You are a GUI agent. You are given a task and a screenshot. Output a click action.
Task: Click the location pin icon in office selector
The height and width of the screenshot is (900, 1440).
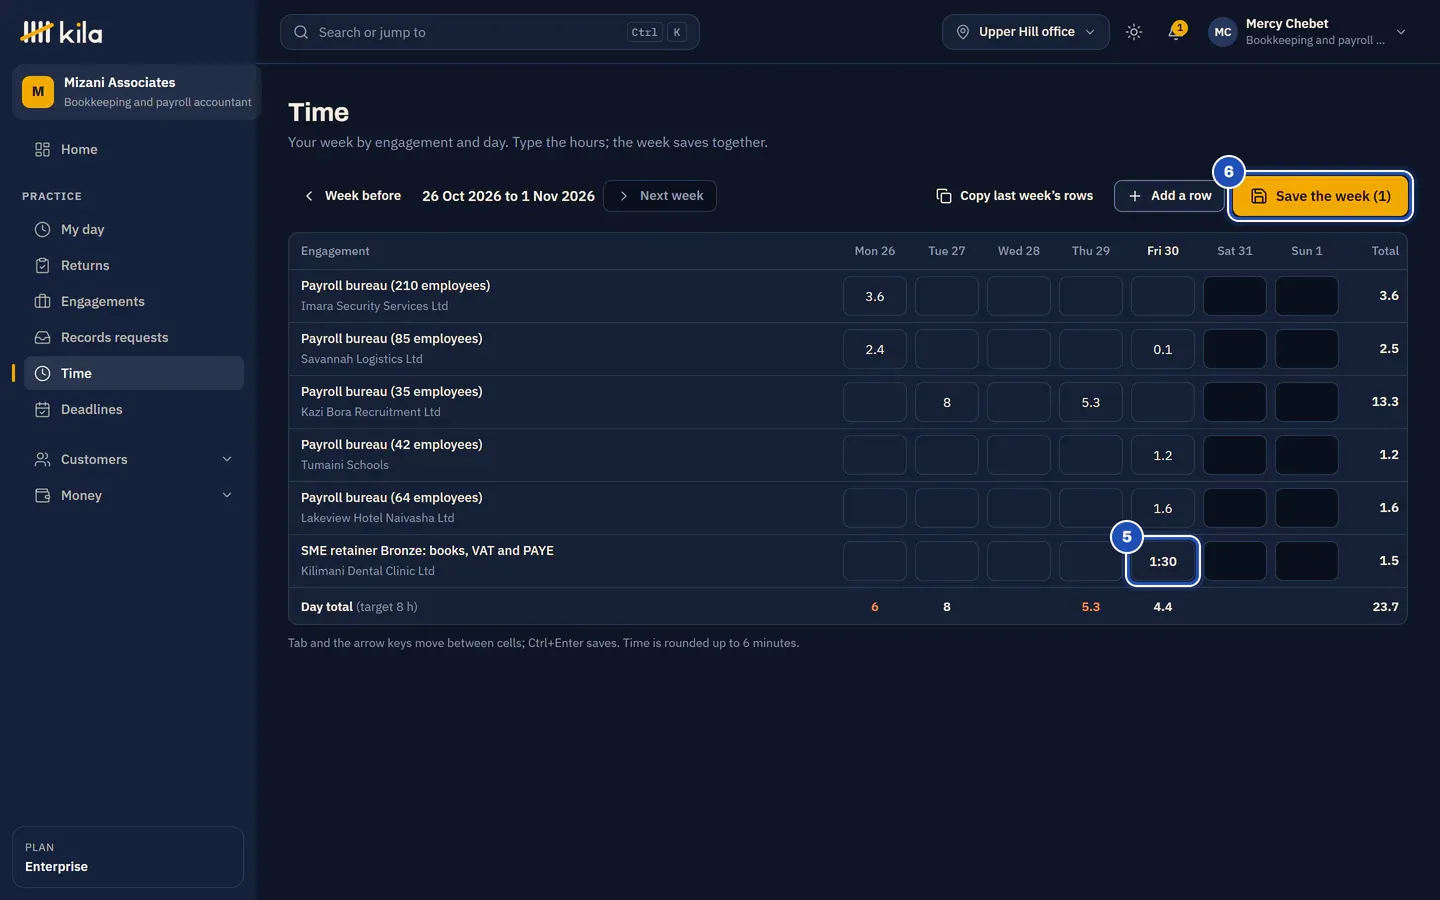[x=963, y=32]
